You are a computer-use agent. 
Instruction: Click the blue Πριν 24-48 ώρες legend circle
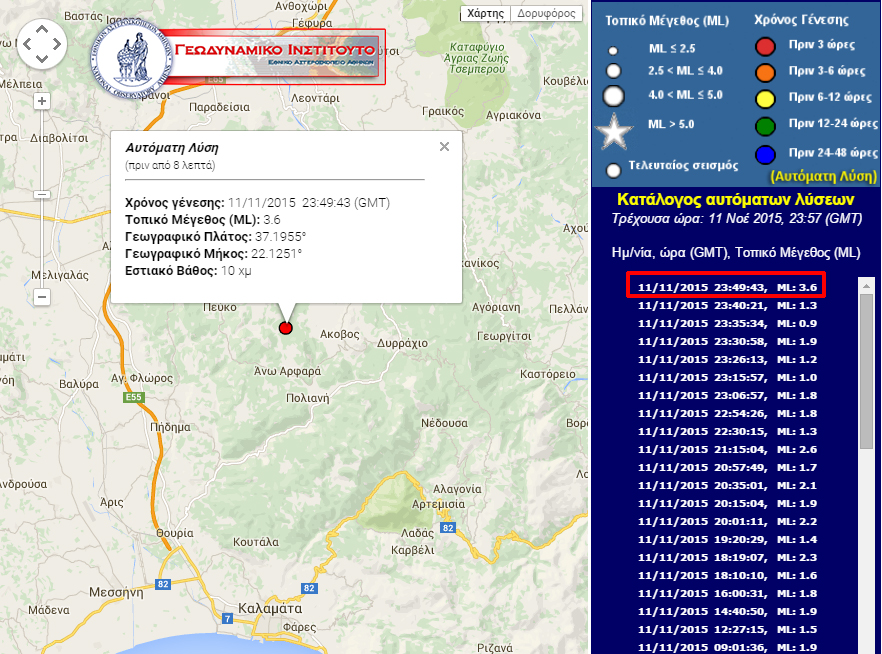pos(765,153)
